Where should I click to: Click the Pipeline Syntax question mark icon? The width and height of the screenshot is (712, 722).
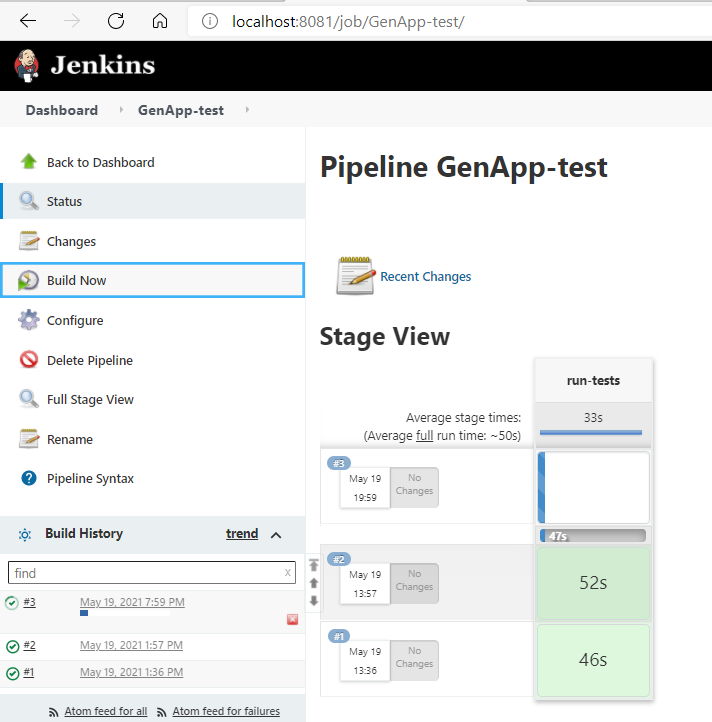[x=29, y=478]
